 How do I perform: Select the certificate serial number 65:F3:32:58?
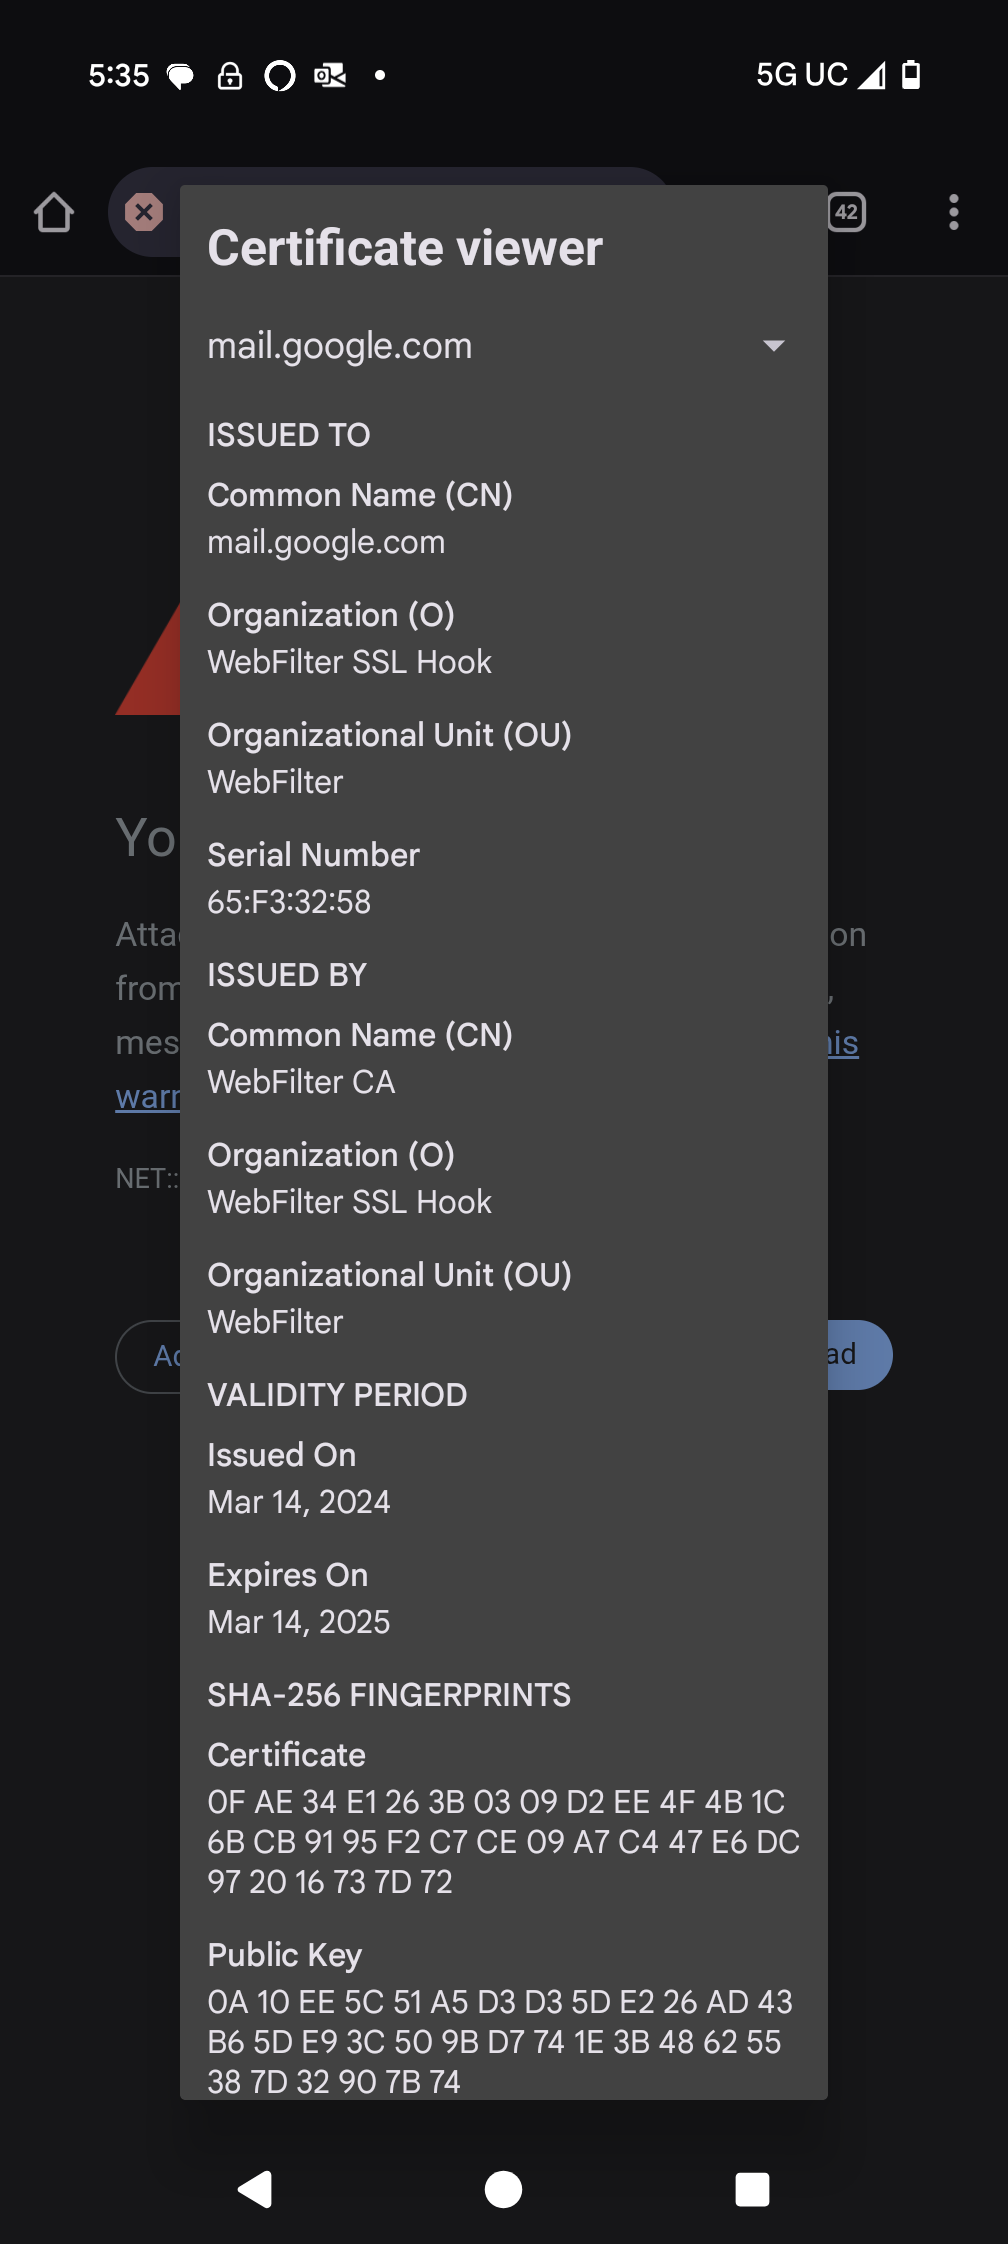[289, 902]
